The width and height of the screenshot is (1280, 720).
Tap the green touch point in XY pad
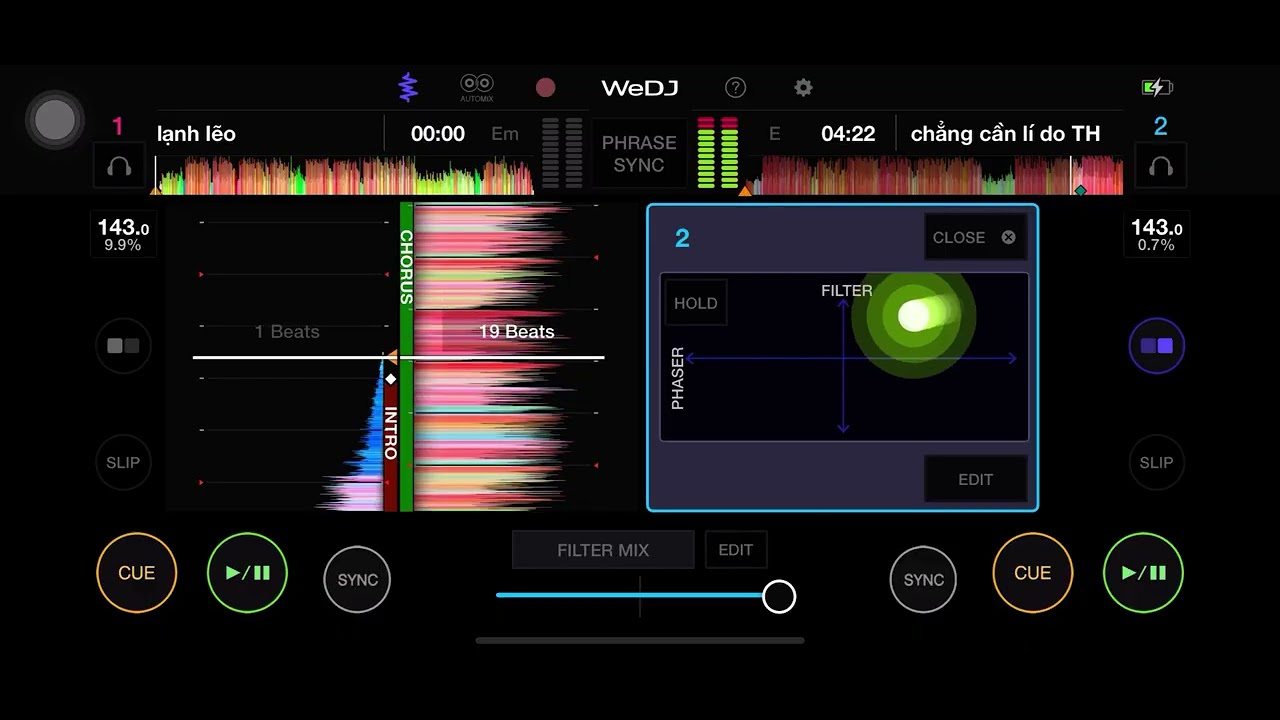913,316
